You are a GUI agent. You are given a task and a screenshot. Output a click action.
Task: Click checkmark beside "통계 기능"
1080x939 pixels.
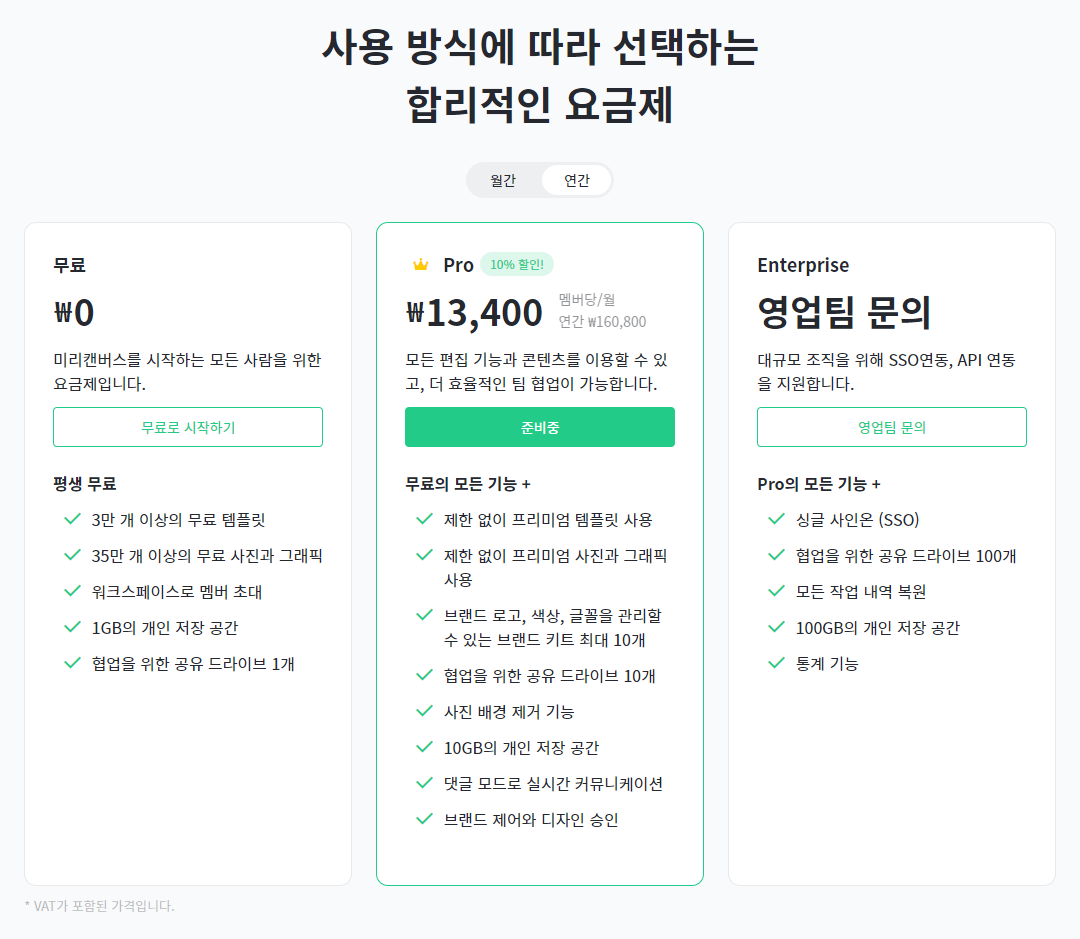coord(776,662)
